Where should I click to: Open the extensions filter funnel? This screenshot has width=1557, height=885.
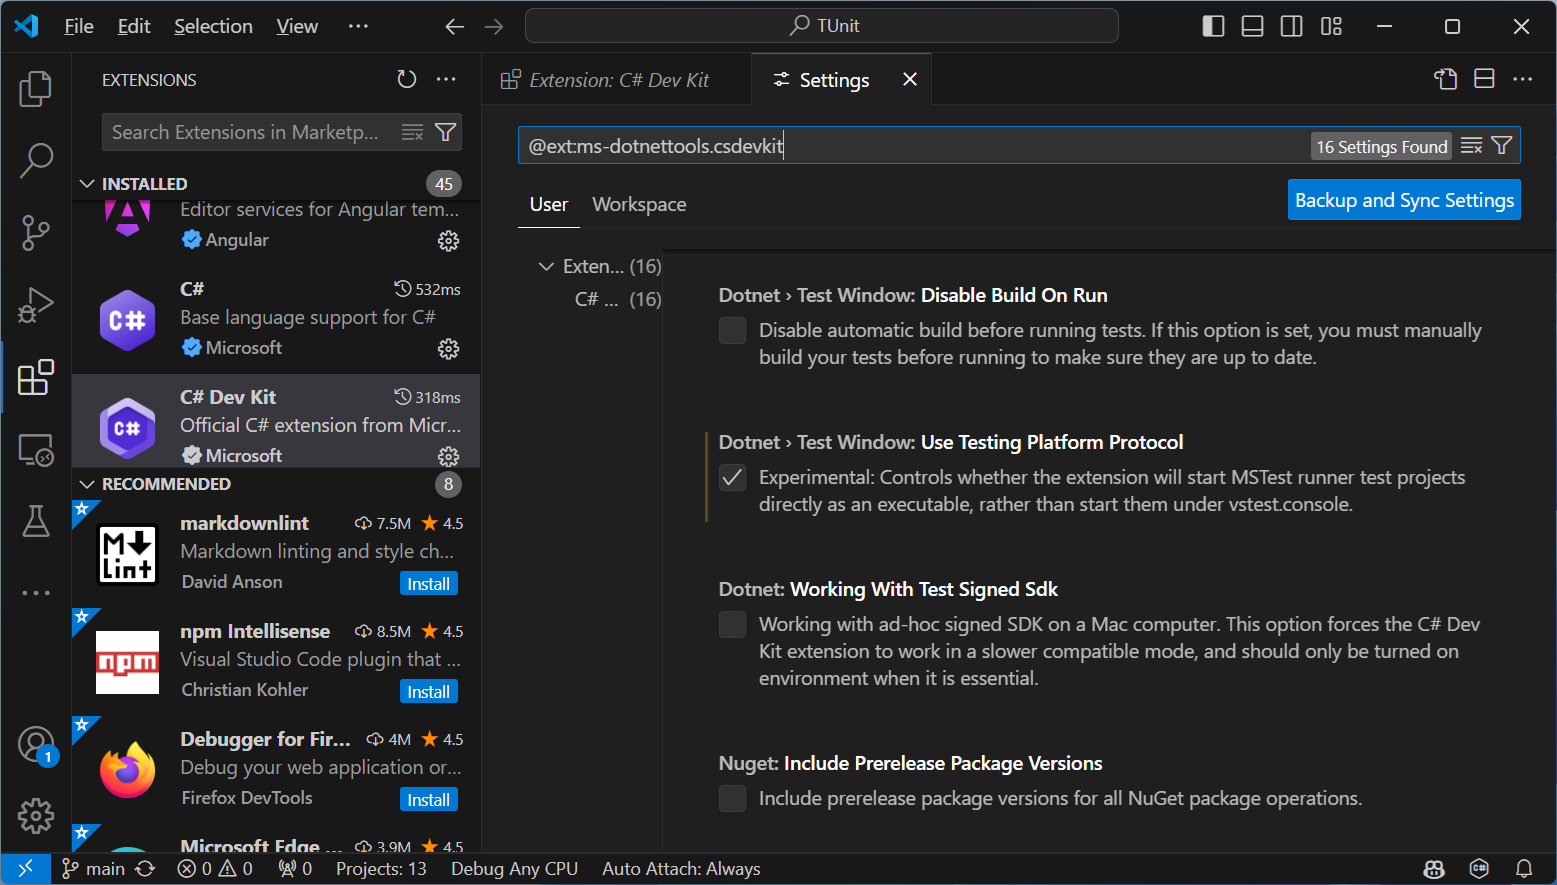click(x=447, y=131)
